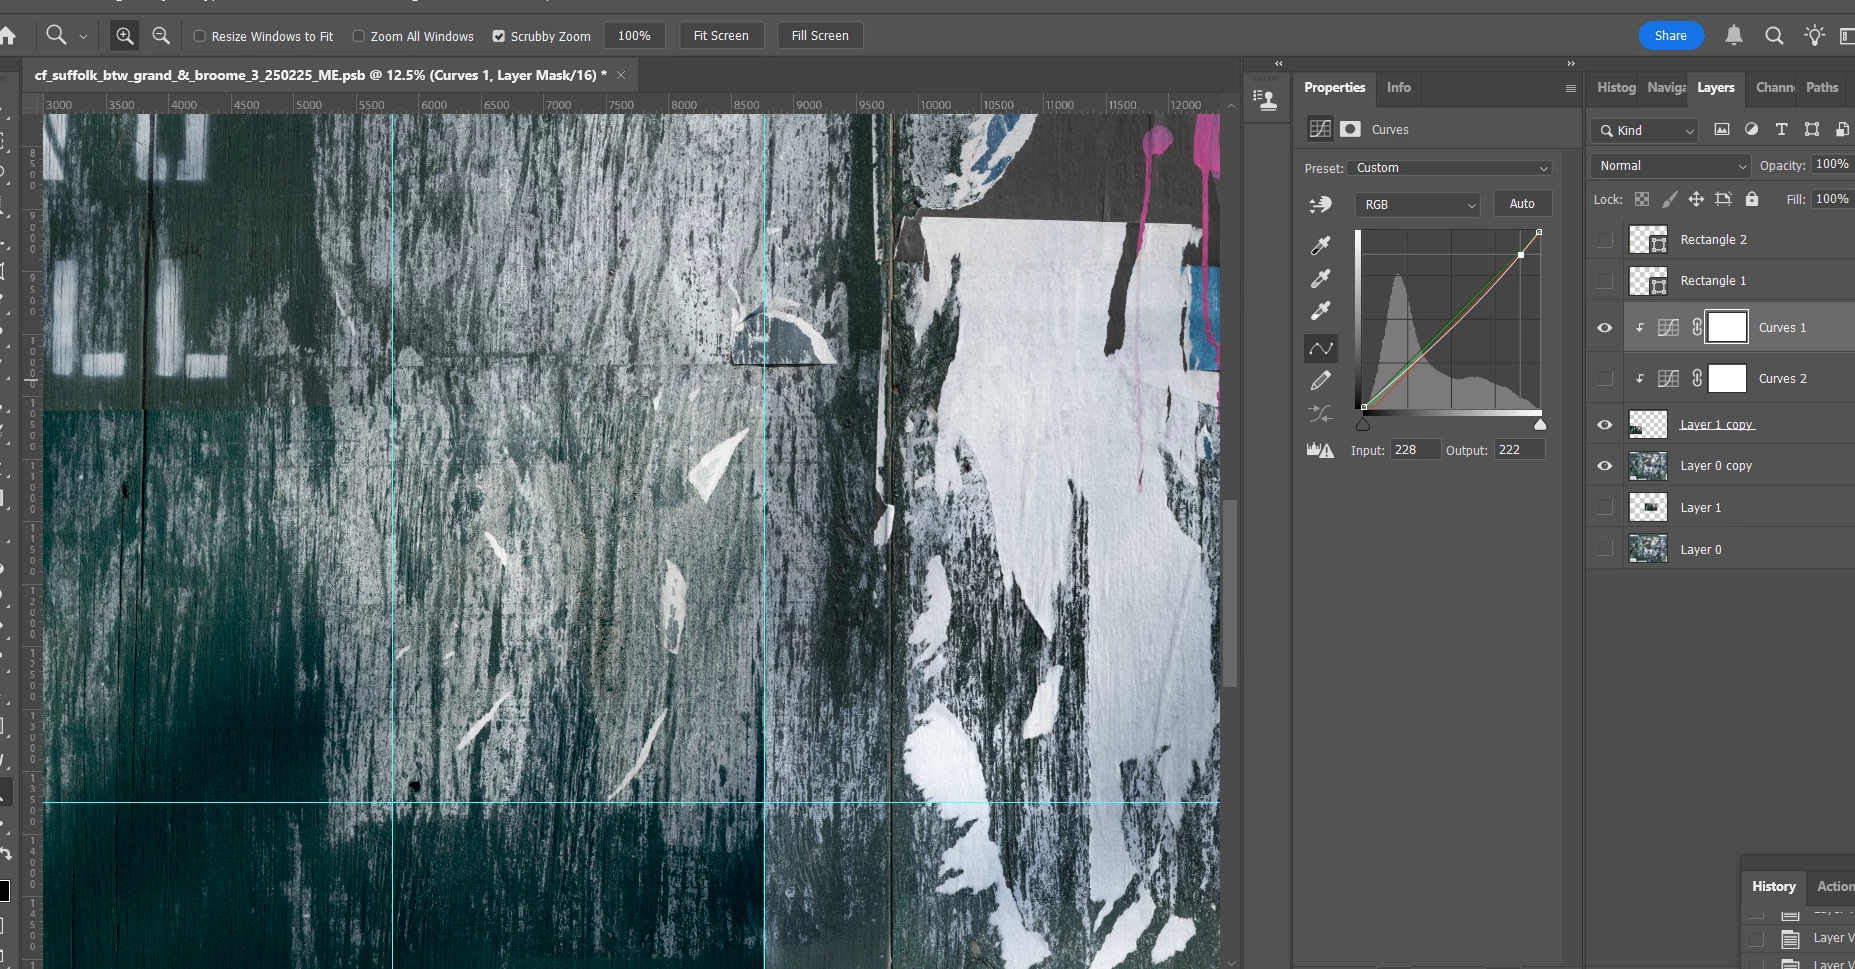
Task: Click the Fit Screen button
Action: pyautogui.click(x=721, y=36)
